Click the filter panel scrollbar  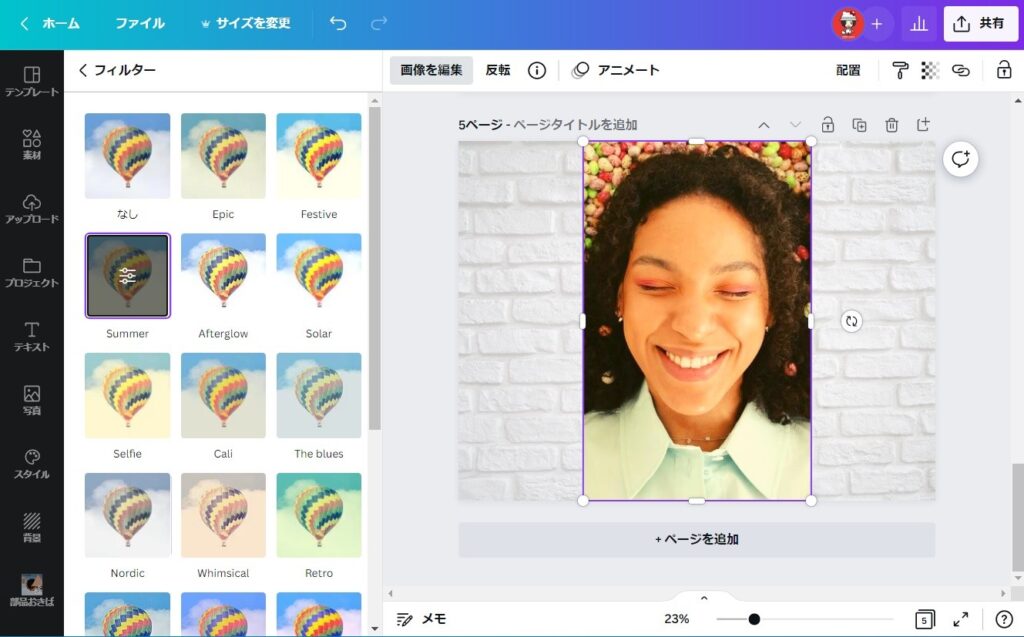374,268
